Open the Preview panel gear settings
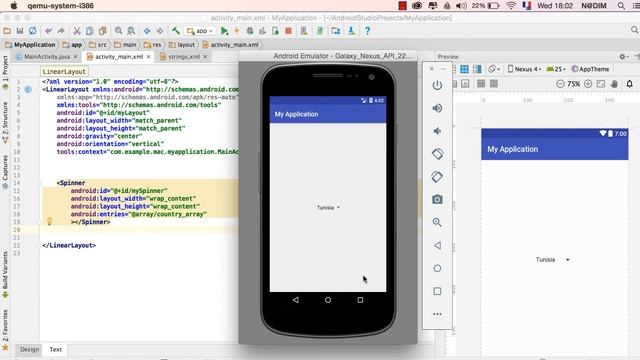Screen dimensions: 640x360 623,57
